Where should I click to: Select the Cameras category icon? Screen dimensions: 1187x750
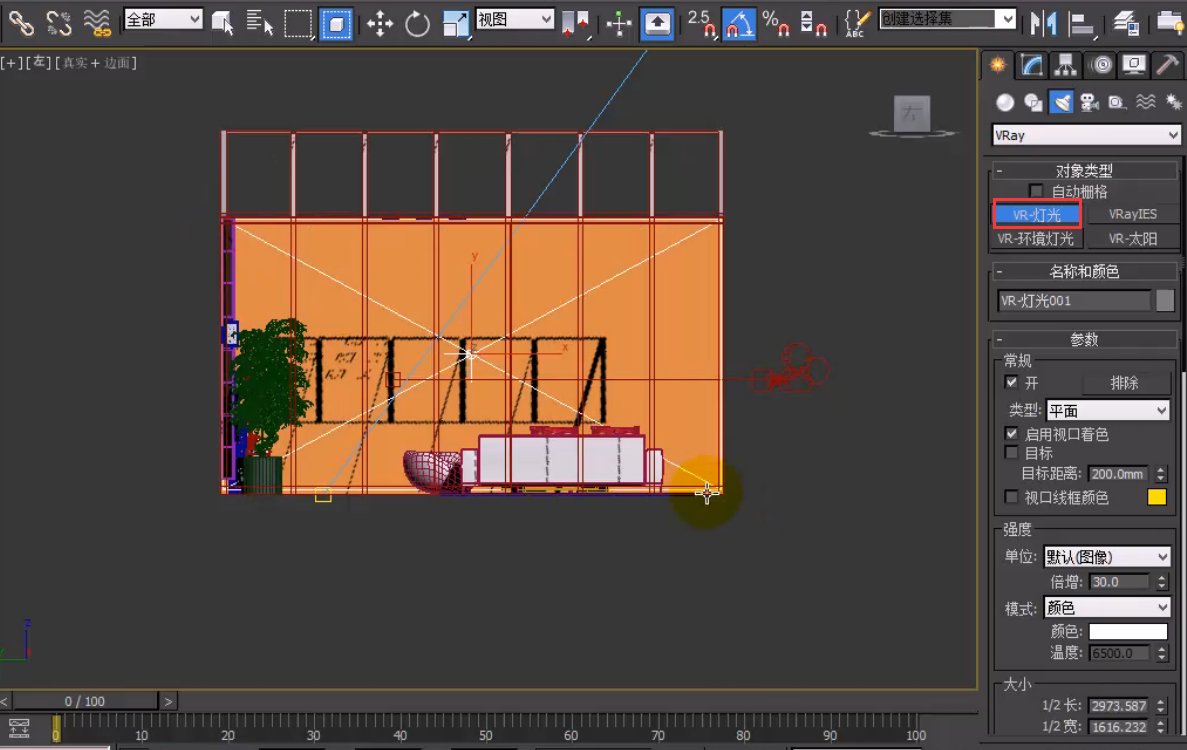pos(1090,102)
